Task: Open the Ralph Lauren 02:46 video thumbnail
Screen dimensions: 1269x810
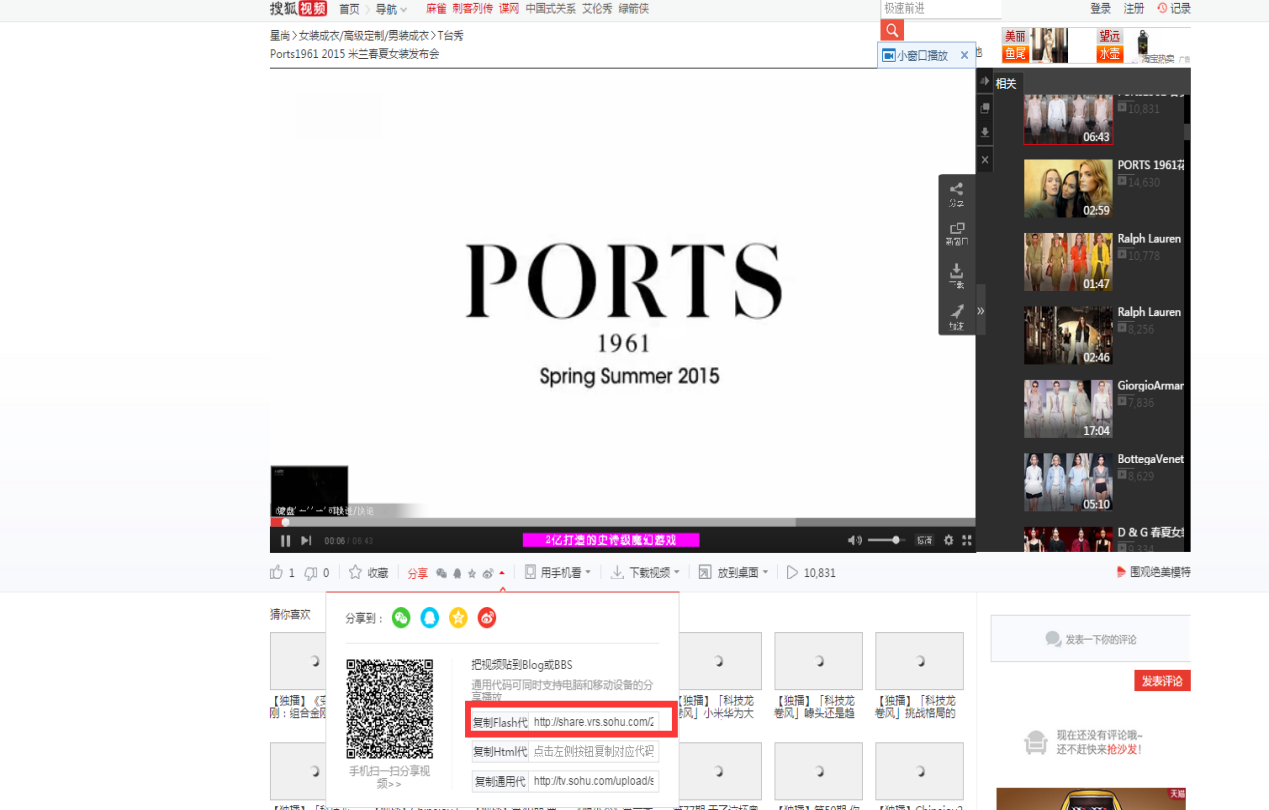Action: [x=1068, y=335]
